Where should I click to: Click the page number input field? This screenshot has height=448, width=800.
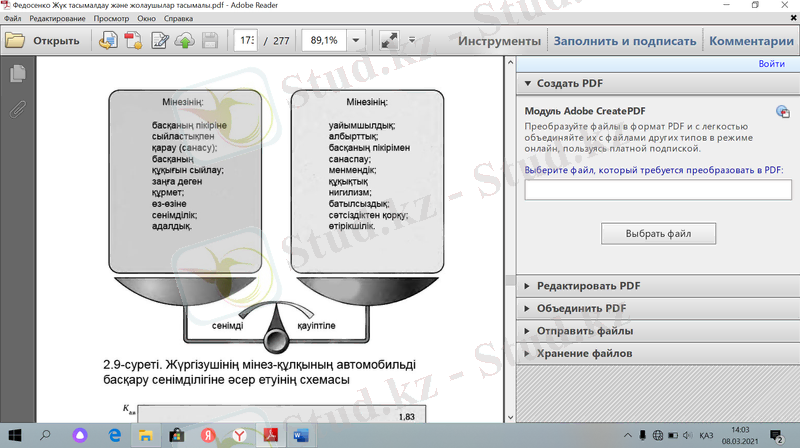click(245, 41)
